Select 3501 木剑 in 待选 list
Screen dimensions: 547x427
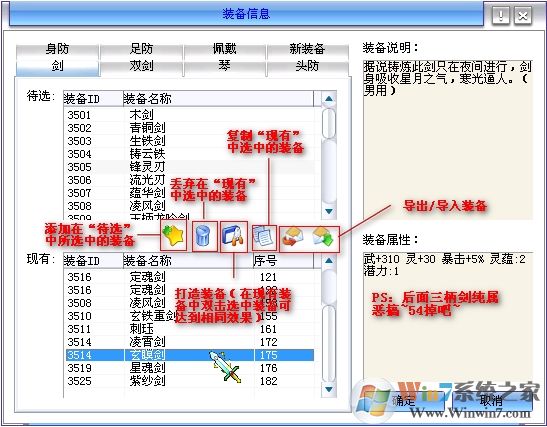coord(190,115)
